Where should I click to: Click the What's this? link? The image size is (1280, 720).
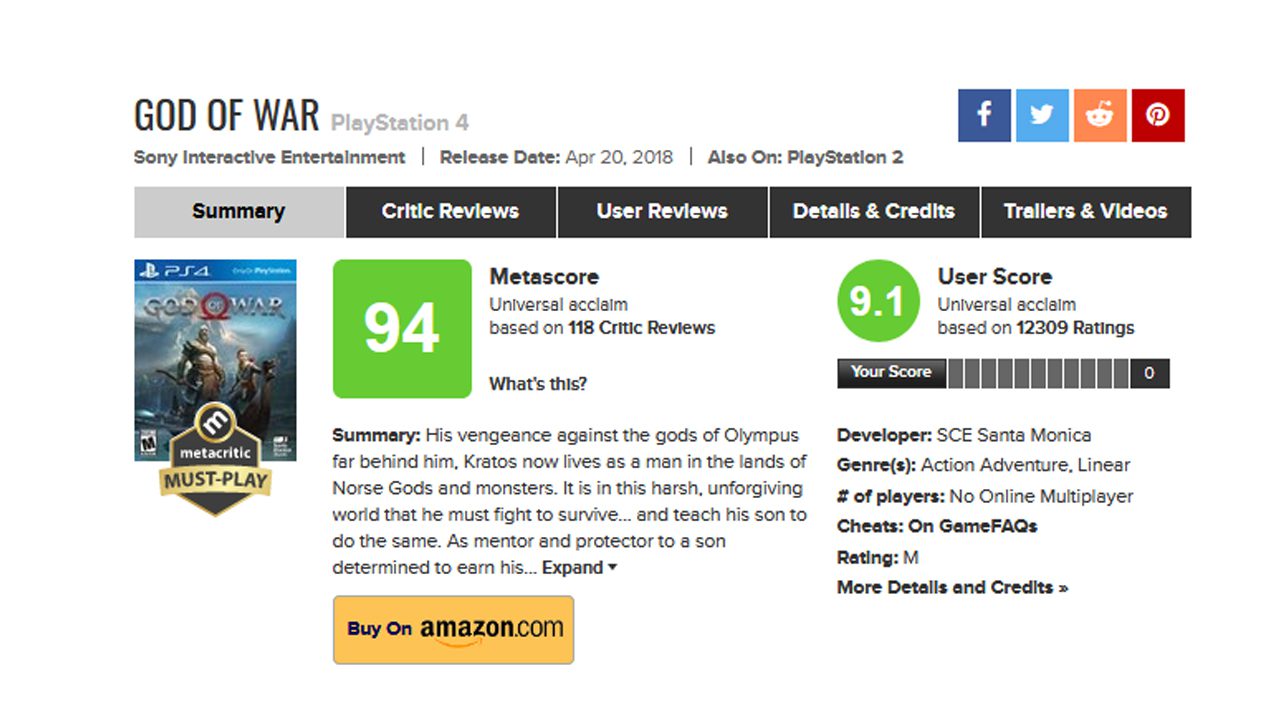coord(538,384)
